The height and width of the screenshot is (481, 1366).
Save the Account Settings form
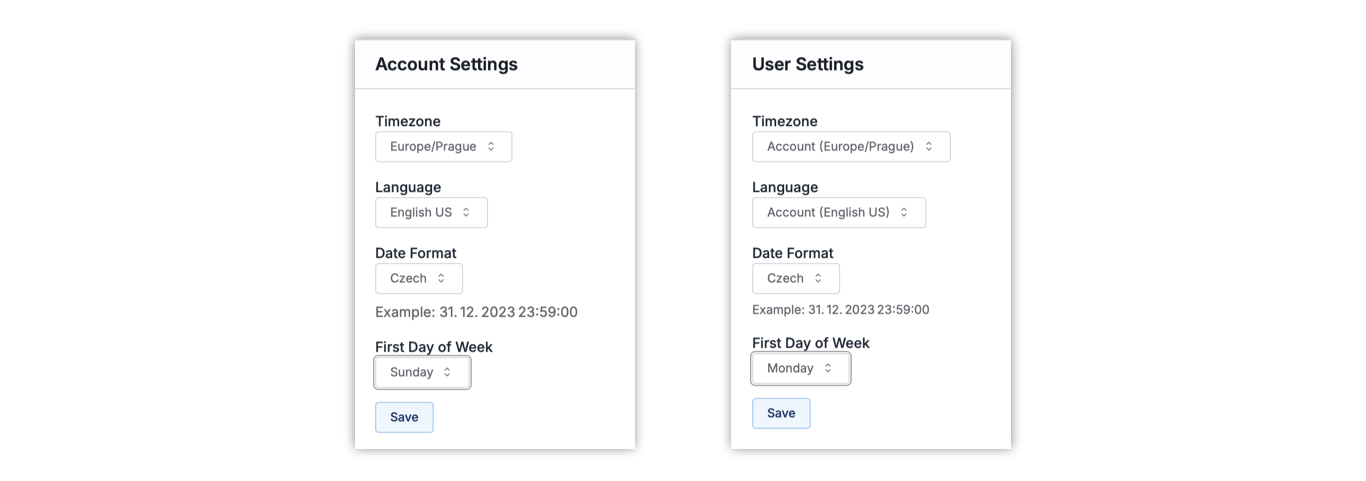(404, 417)
